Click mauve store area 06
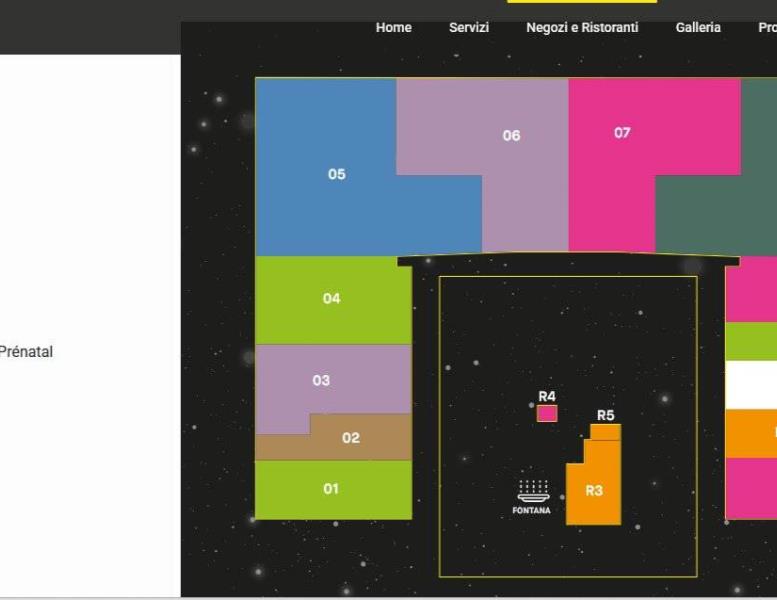777x600 pixels. pos(511,135)
